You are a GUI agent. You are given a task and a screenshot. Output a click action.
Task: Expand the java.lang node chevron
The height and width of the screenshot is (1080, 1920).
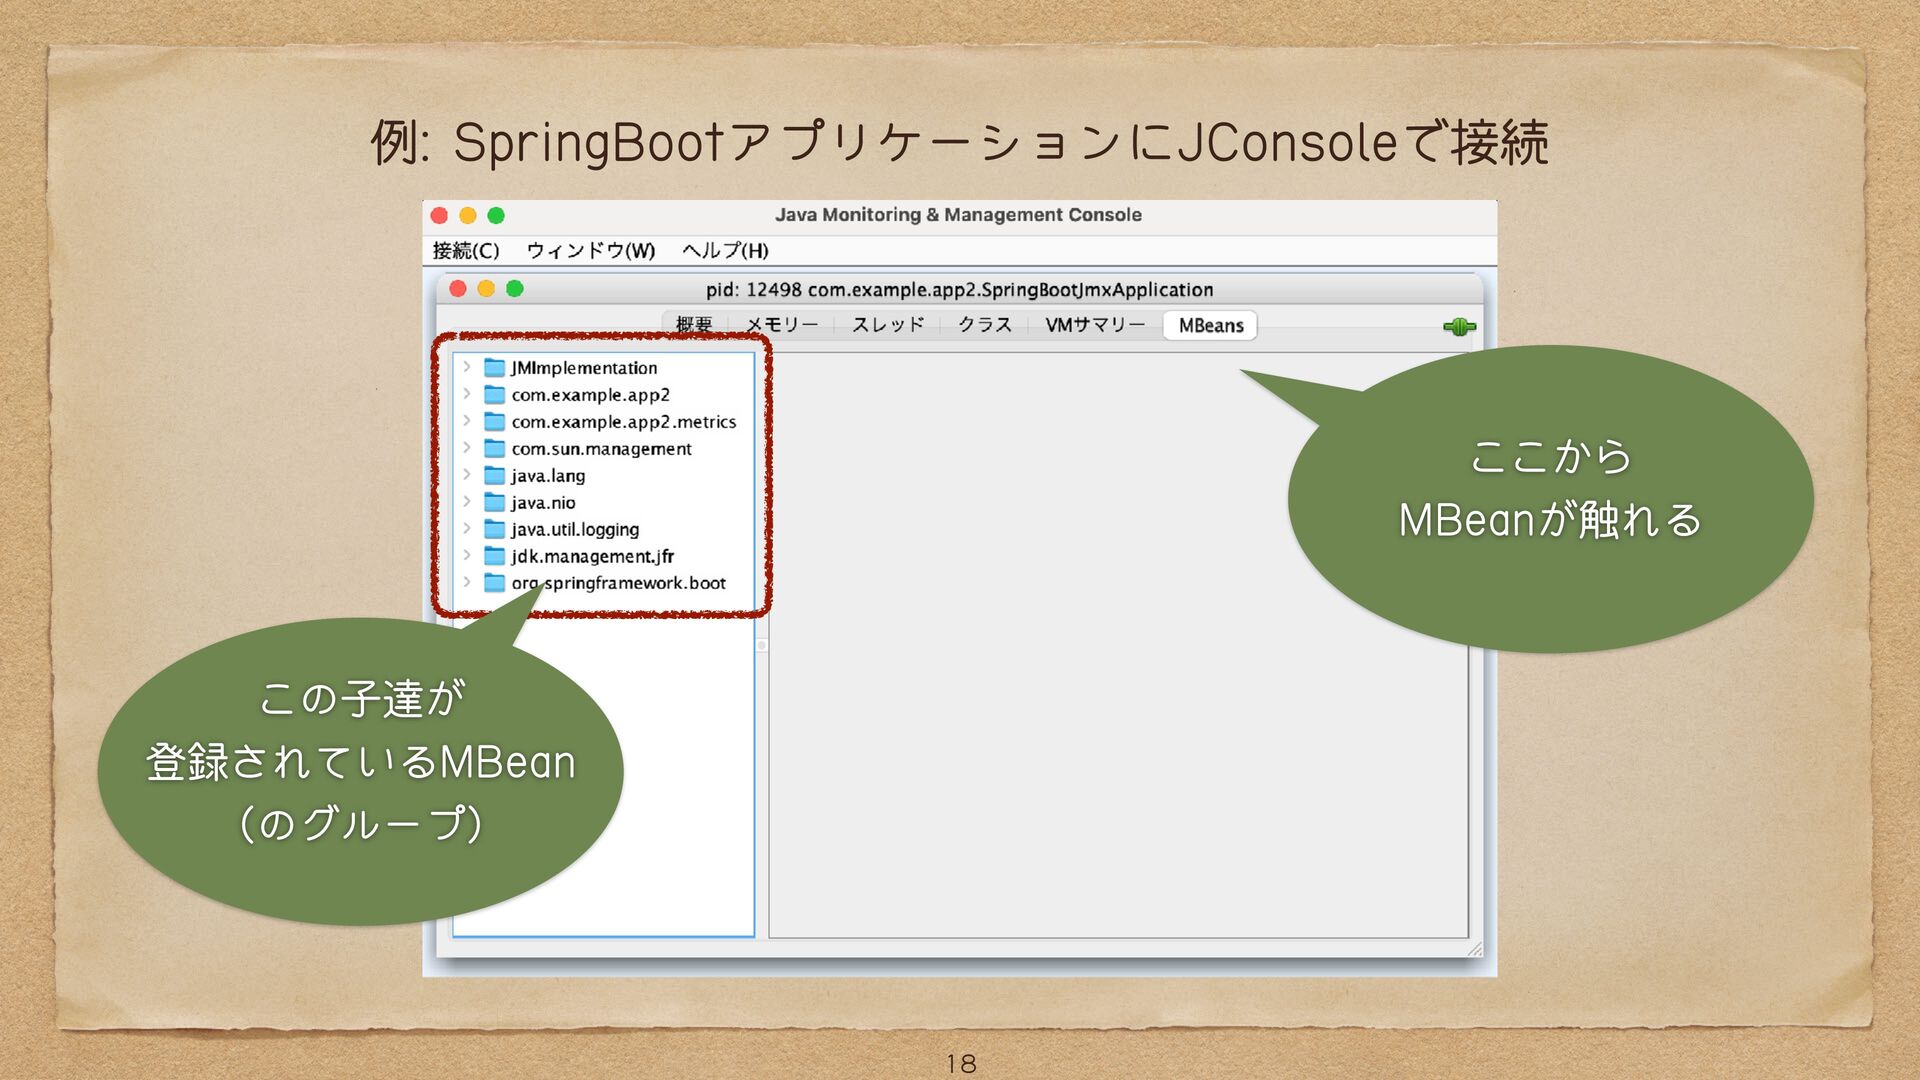coord(466,476)
